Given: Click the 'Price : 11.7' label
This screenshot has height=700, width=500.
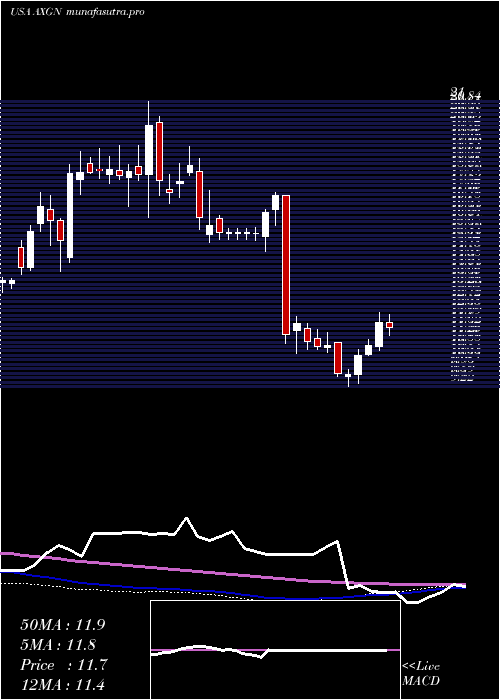Looking at the screenshot, I should coord(63,665).
